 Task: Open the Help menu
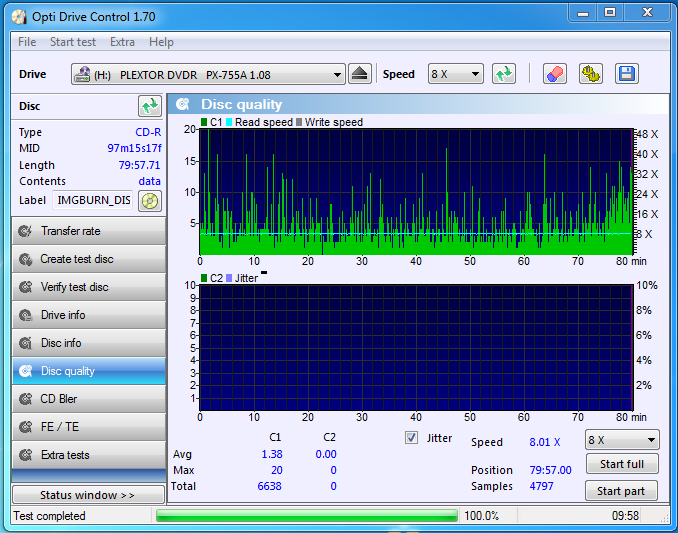pyautogui.click(x=161, y=42)
